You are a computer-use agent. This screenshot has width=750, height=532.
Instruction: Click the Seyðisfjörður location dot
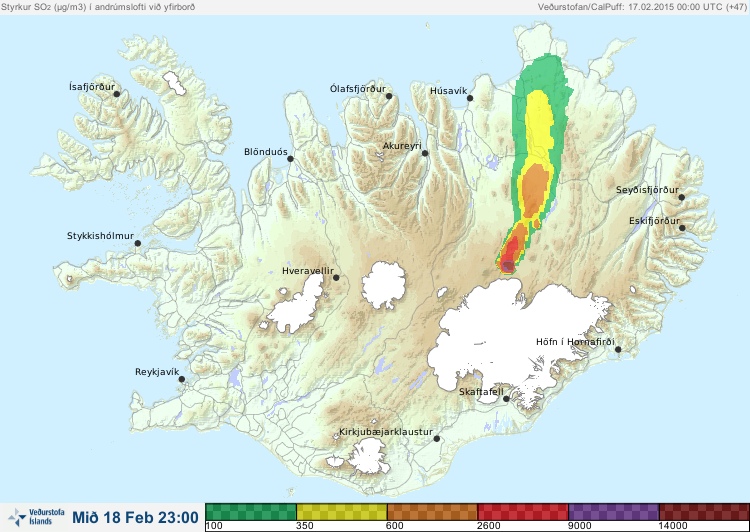coord(682,197)
